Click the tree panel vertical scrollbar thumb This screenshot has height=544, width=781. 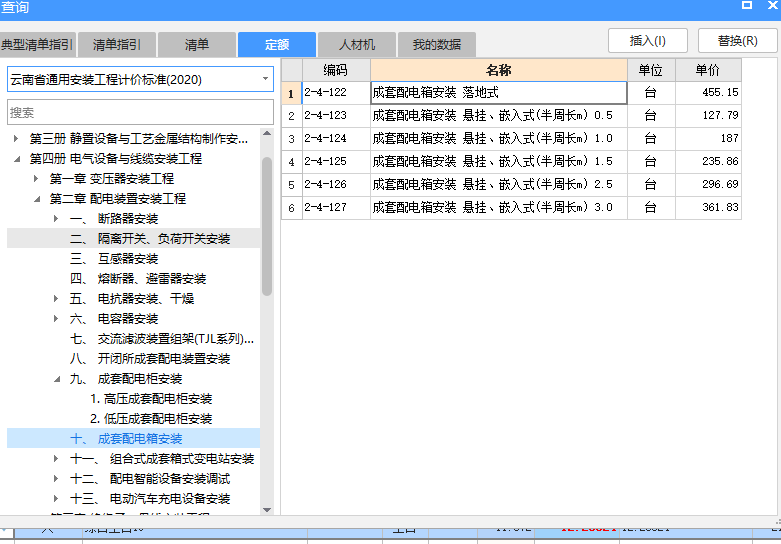point(267,227)
